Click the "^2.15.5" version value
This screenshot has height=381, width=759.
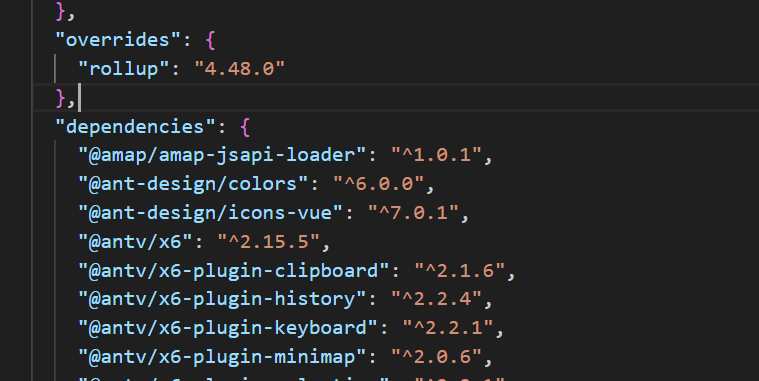click(x=269, y=241)
